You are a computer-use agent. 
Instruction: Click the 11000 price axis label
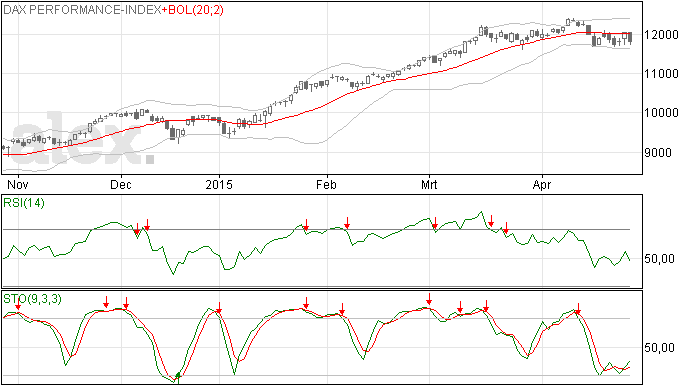coord(661,74)
